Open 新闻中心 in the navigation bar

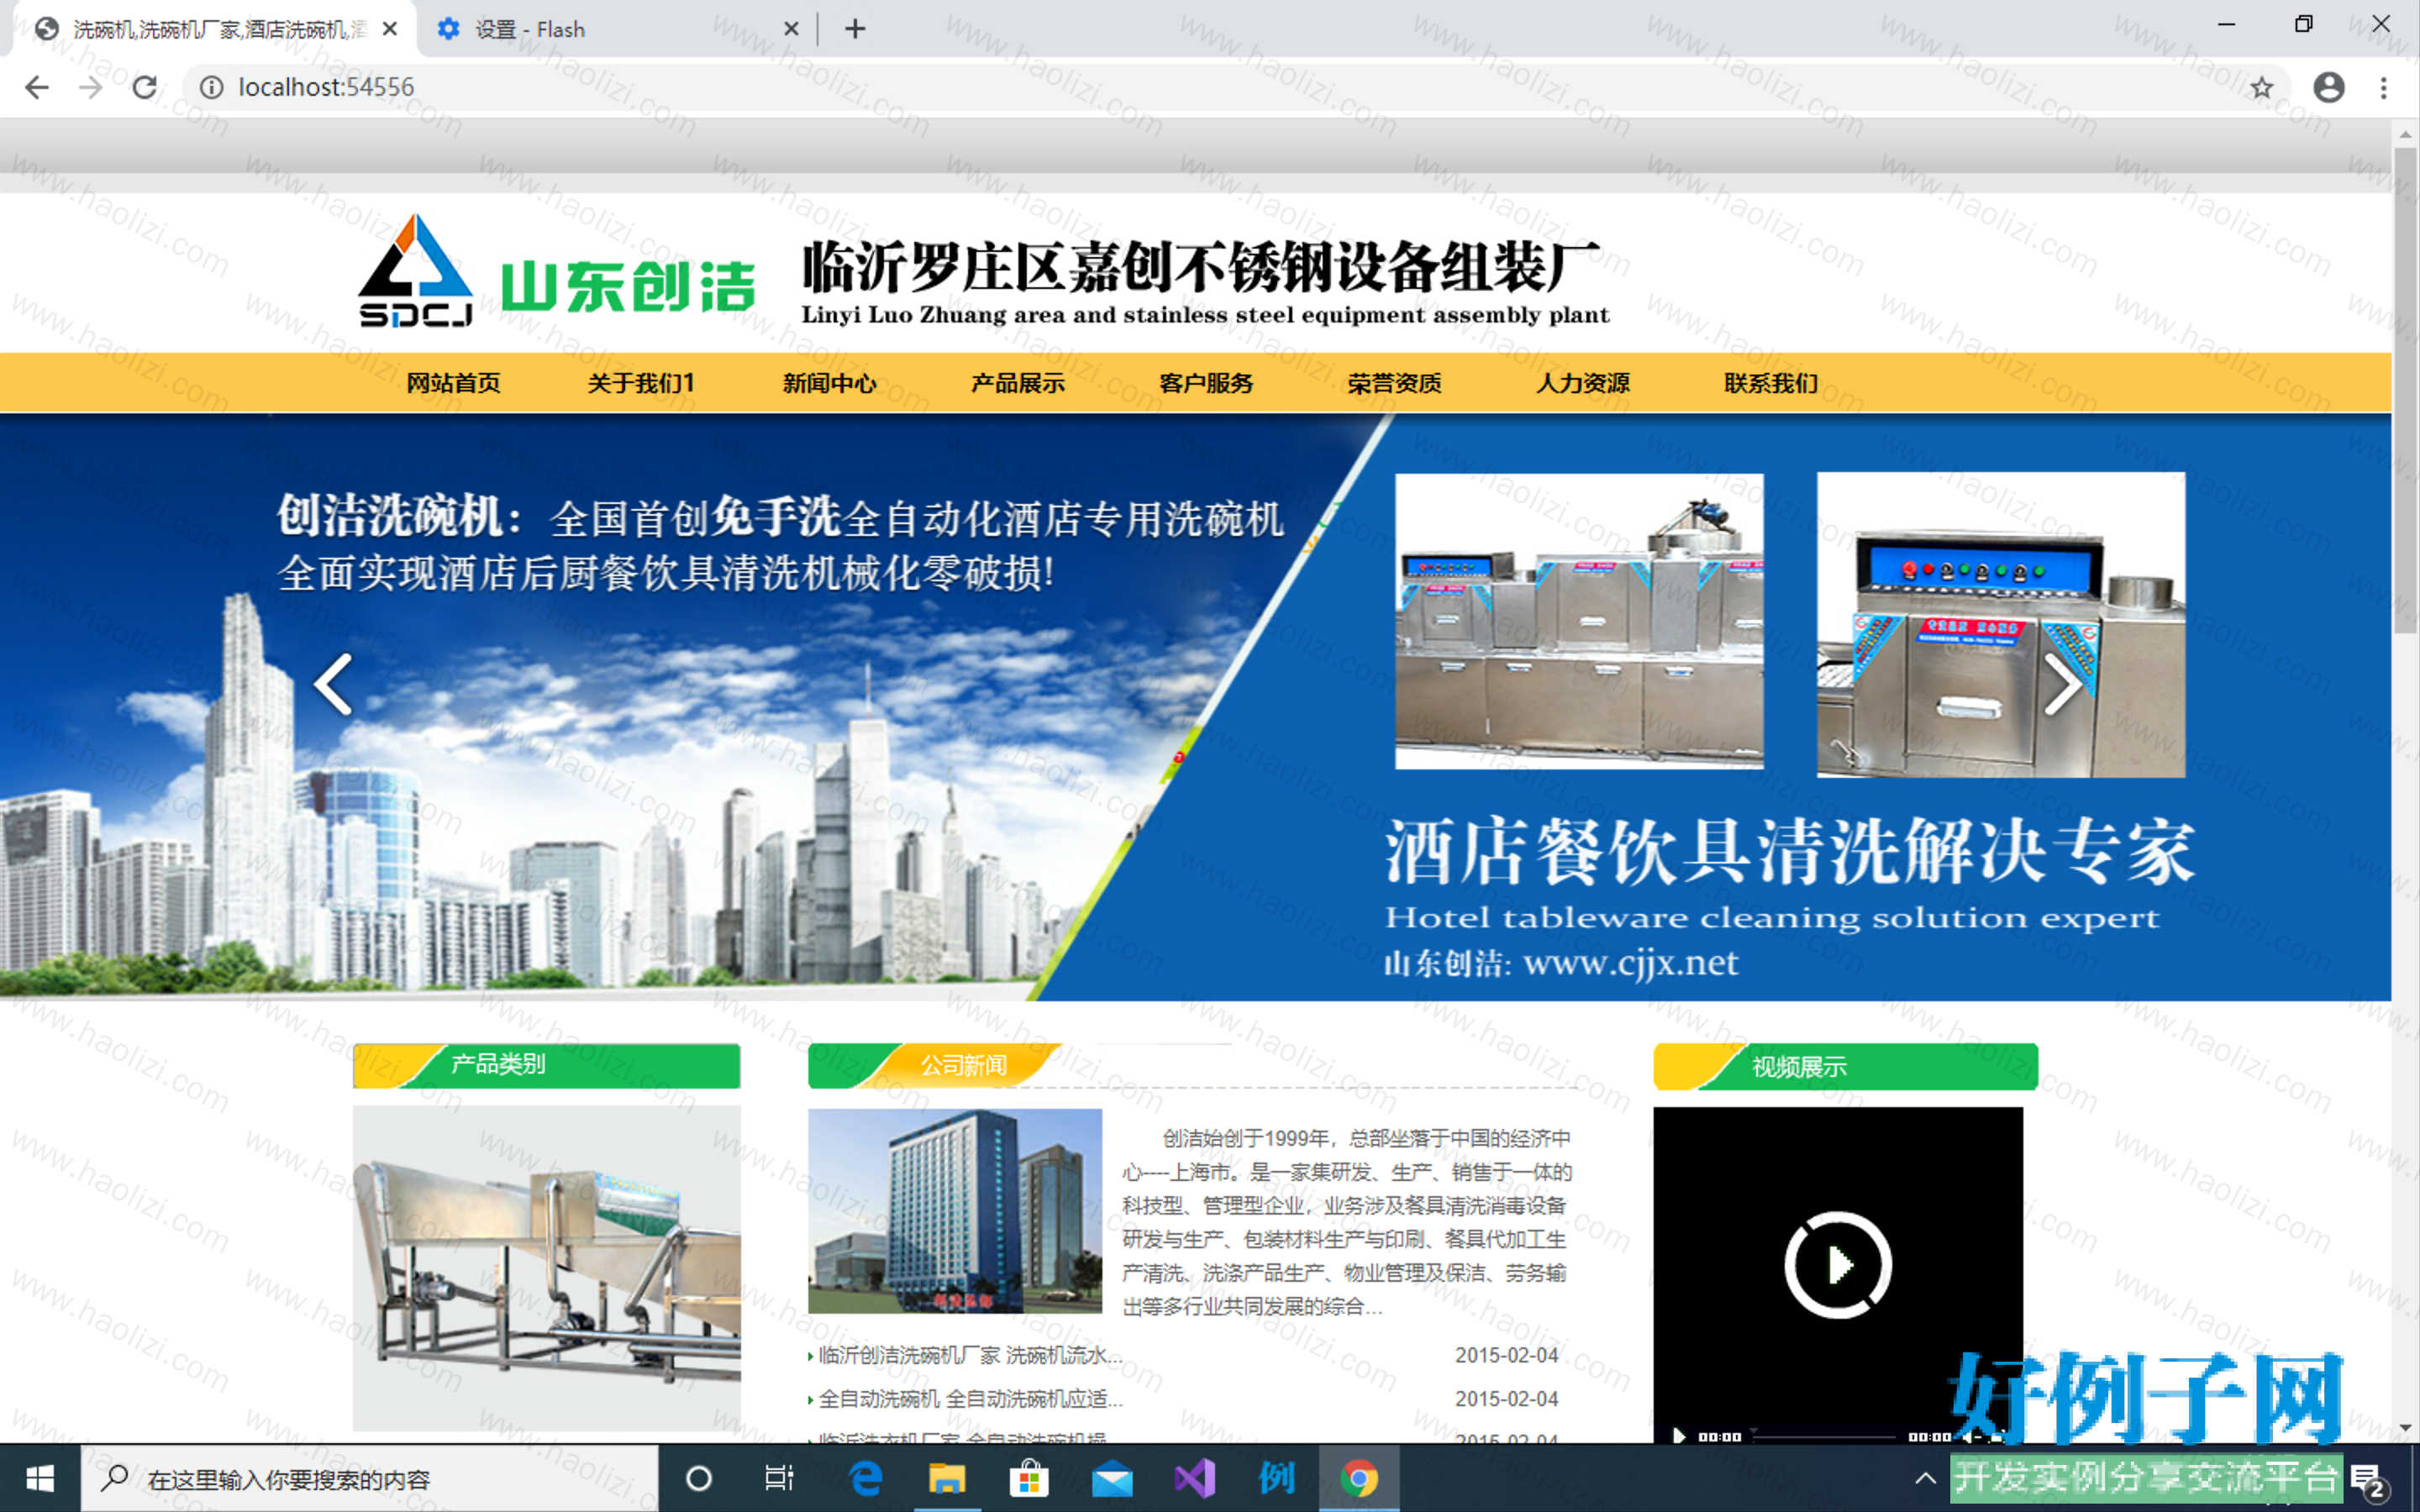tap(830, 384)
